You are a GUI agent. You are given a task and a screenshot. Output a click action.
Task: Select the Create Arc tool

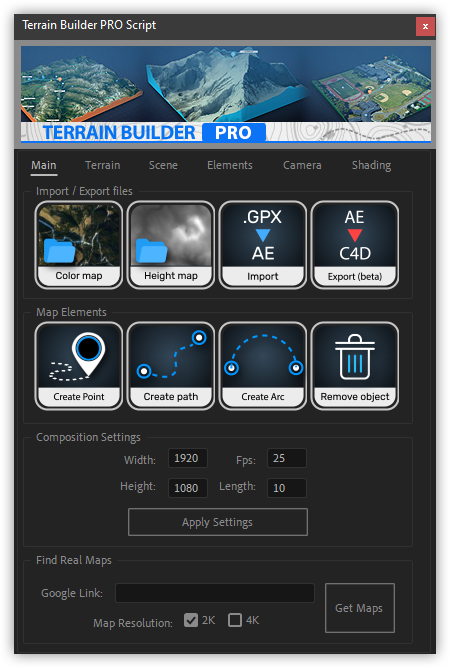(x=262, y=366)
